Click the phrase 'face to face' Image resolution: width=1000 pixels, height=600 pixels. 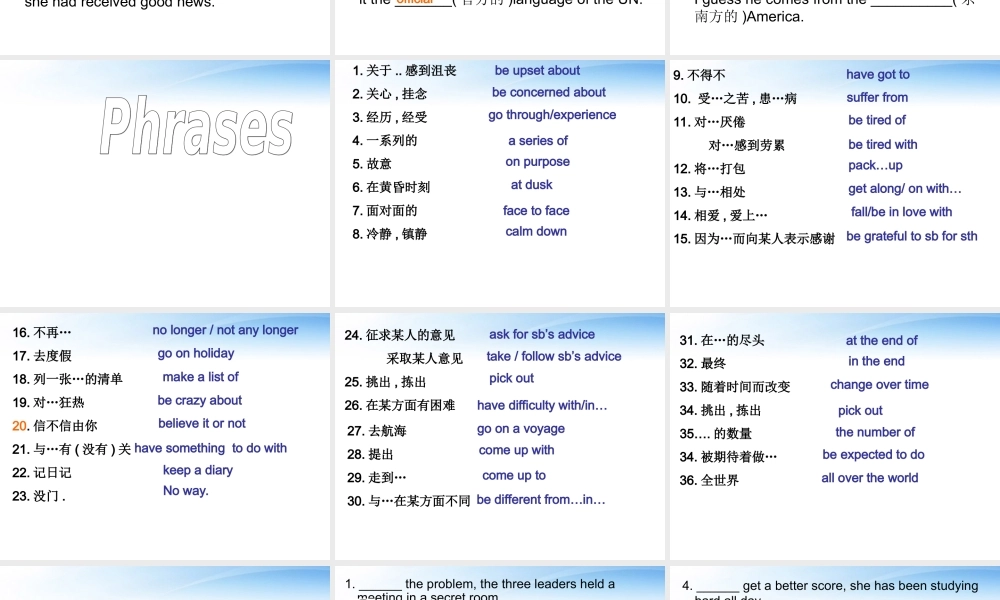536,210
